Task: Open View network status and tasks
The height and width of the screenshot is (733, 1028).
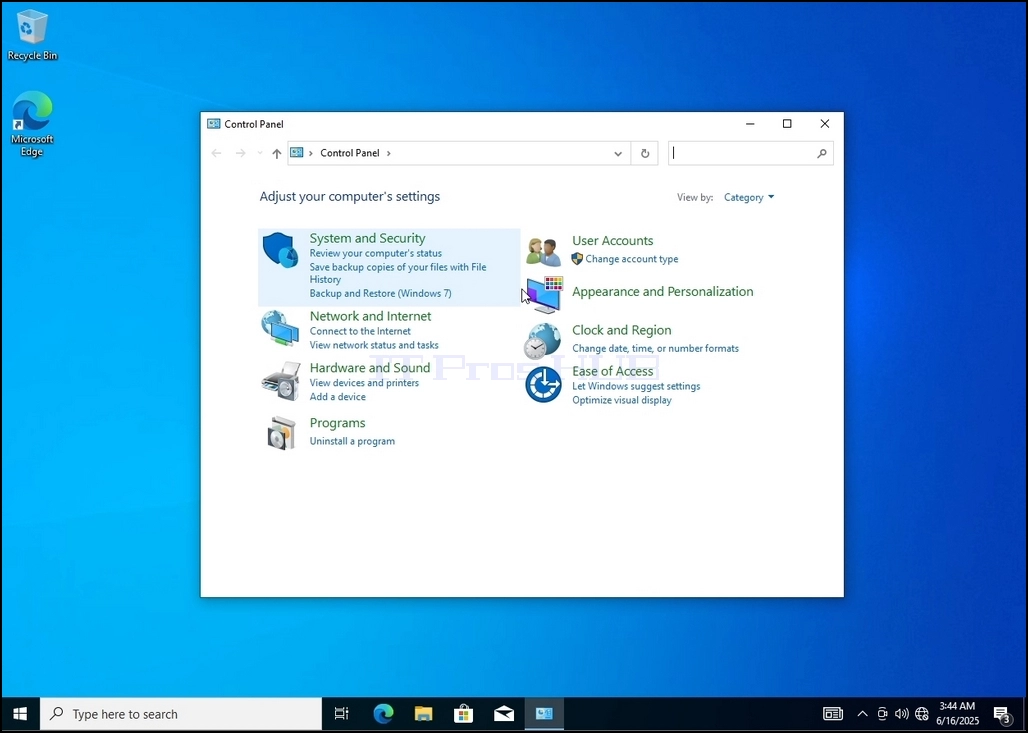Action: 374,345
